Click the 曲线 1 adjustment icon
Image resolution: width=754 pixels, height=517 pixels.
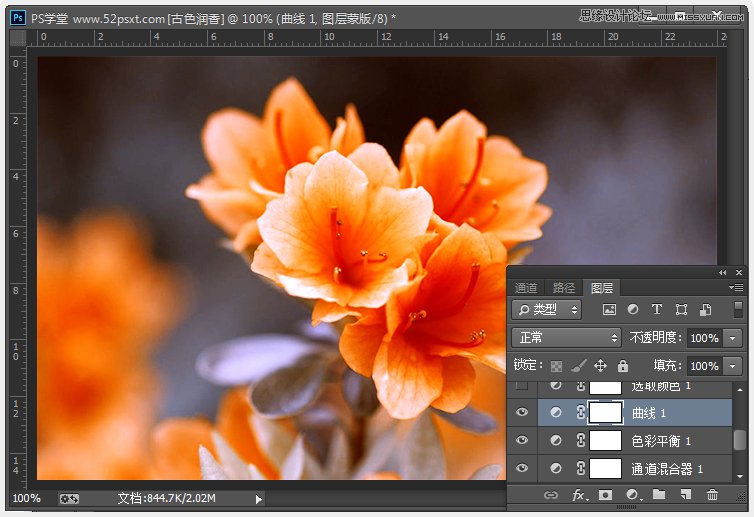[x=556, y=413]
